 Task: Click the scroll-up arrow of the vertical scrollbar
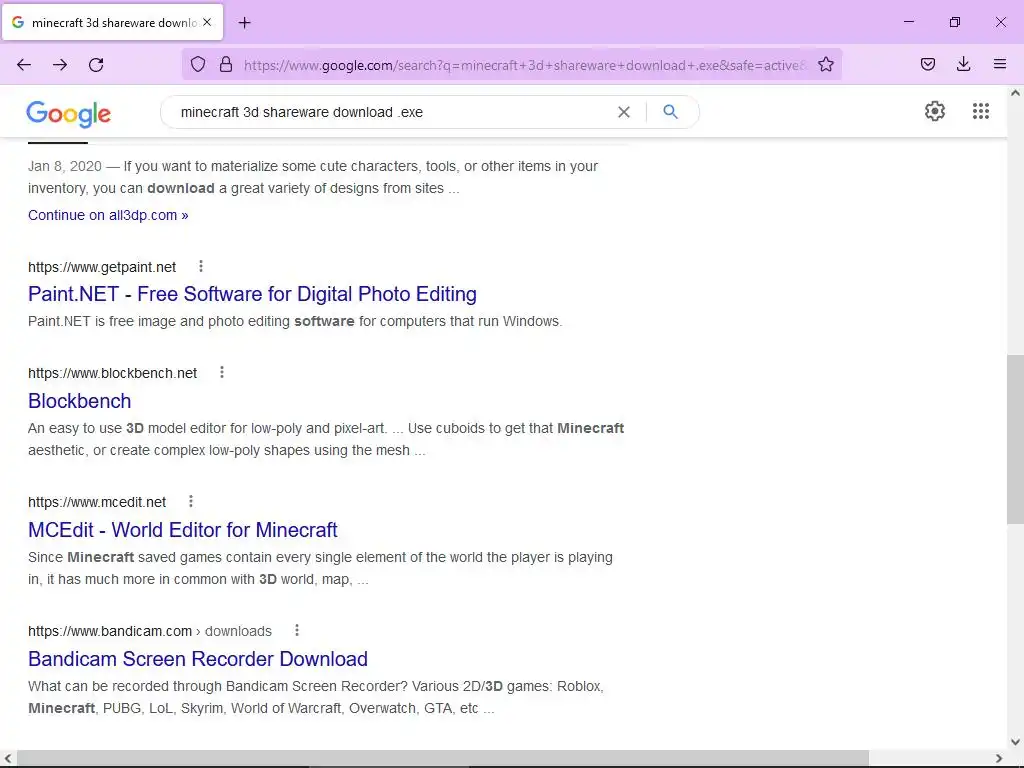pyautogui.click(x=1015, y=93)
